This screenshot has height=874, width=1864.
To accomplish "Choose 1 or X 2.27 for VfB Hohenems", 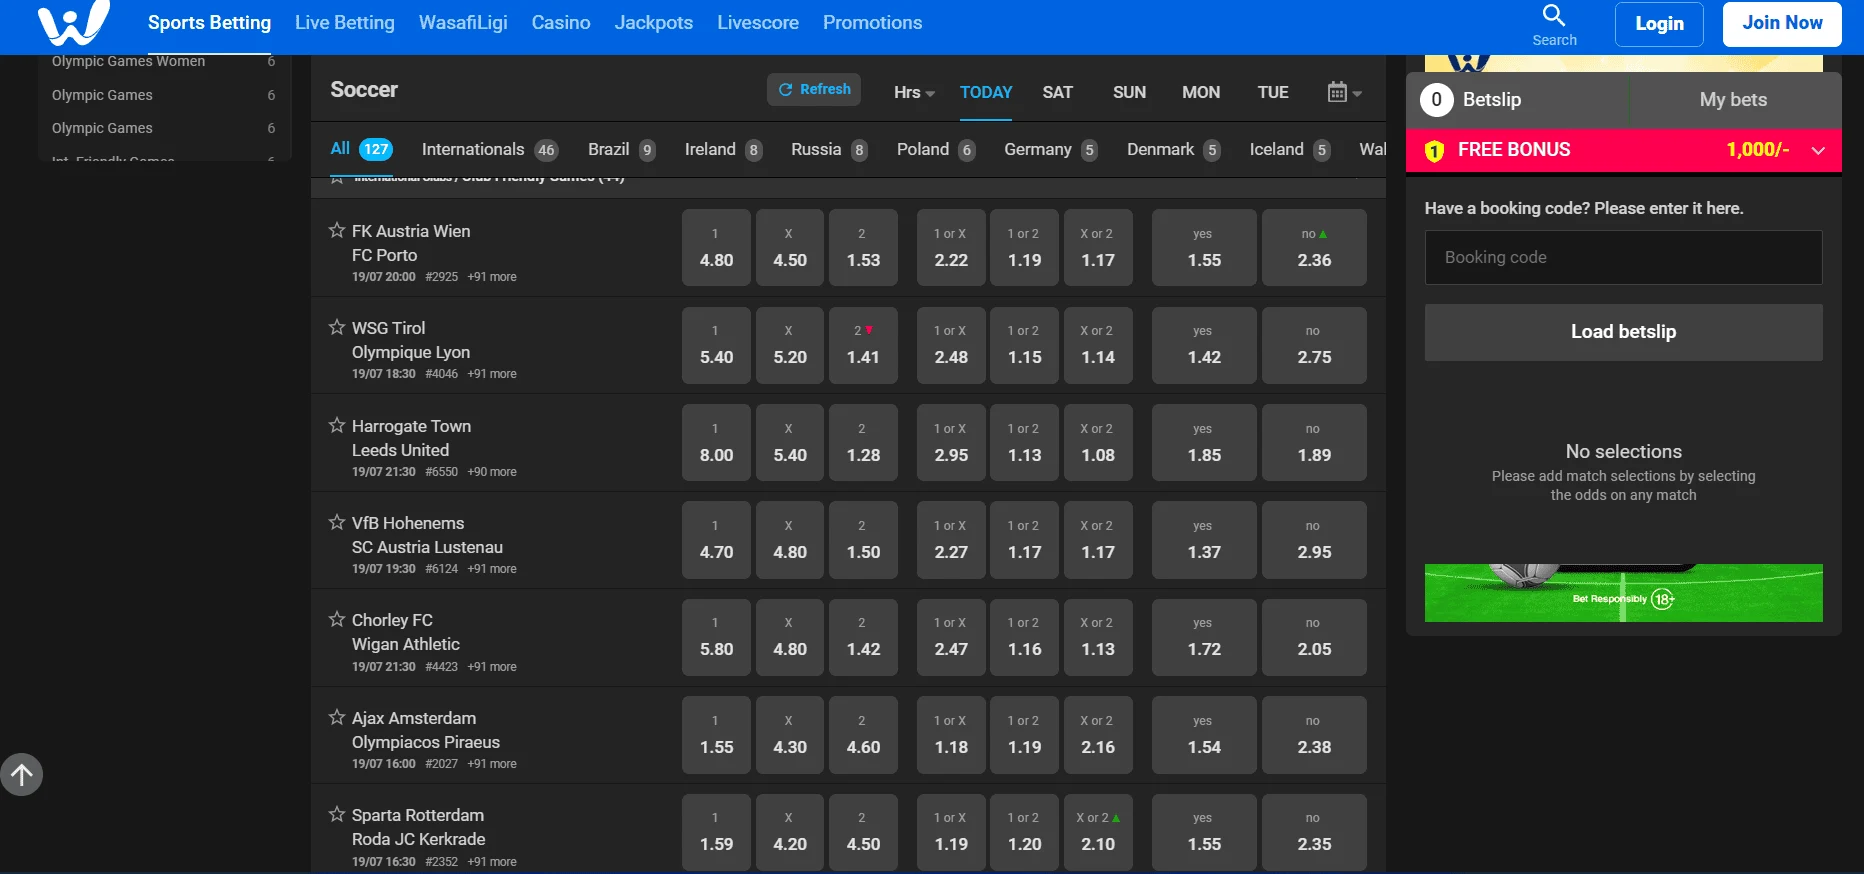I will [x=951, y=540].
